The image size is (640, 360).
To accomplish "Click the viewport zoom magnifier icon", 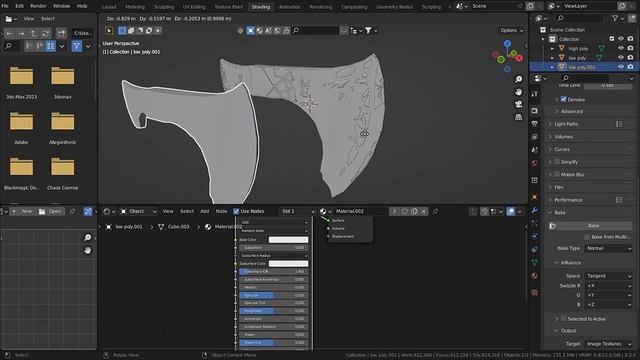I will (x=518, y=79).
